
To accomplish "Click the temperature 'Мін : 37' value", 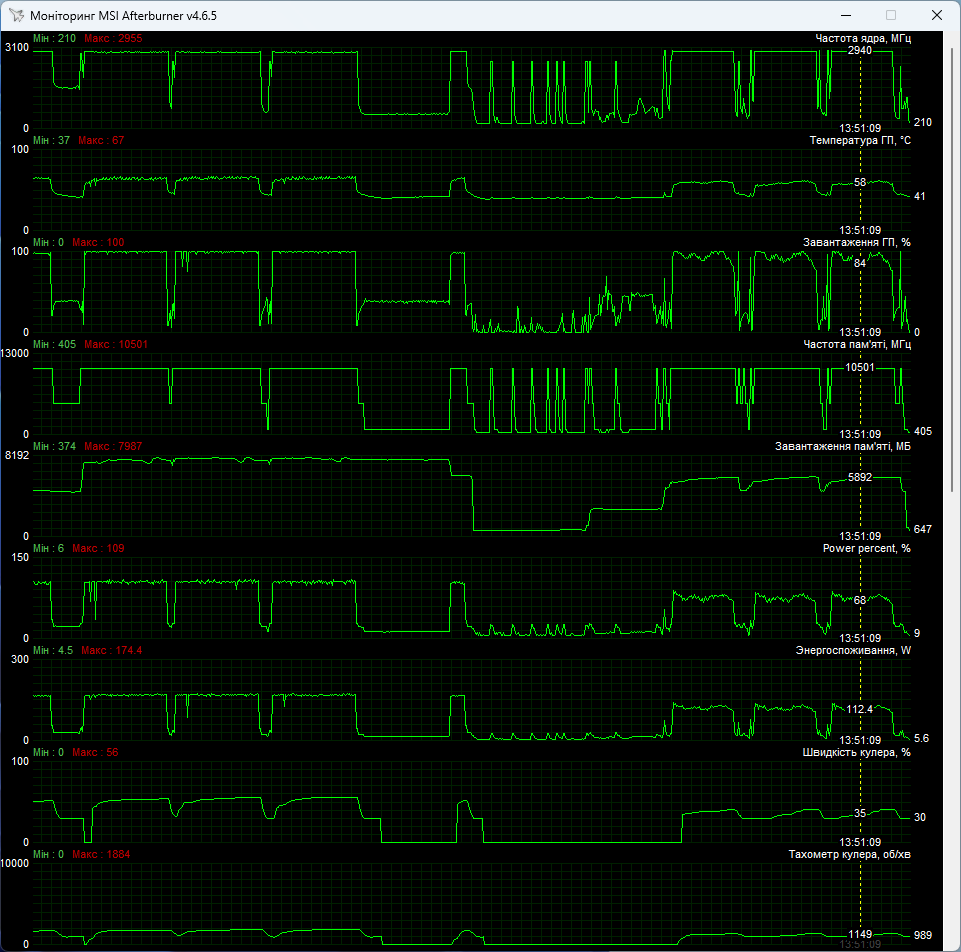I will pos(51,140).
